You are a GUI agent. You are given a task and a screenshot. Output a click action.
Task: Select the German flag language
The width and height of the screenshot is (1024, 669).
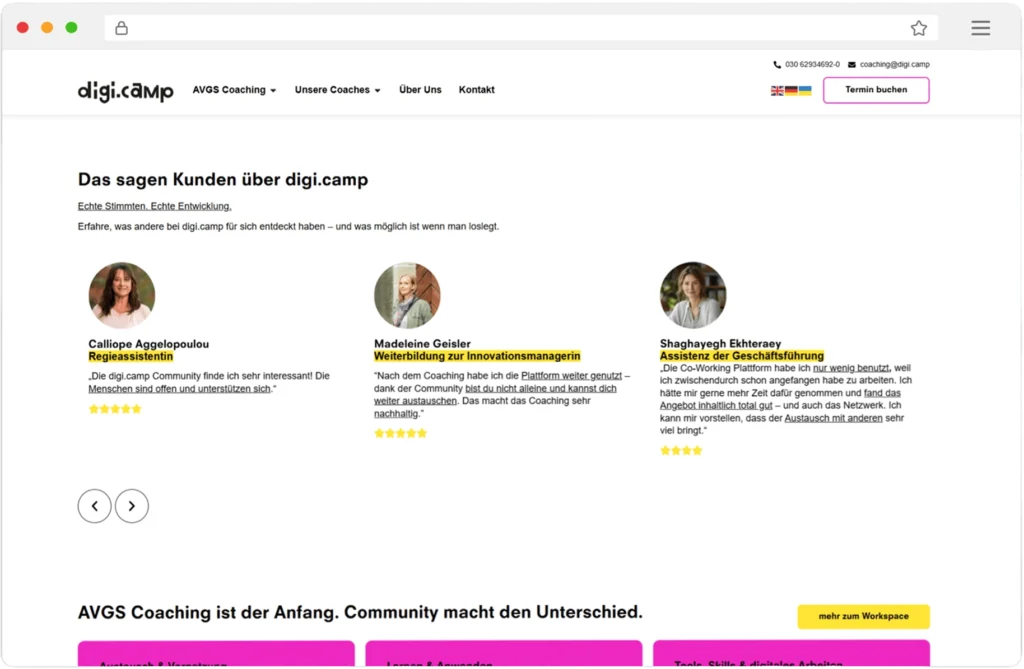click(x=791, y=90)
